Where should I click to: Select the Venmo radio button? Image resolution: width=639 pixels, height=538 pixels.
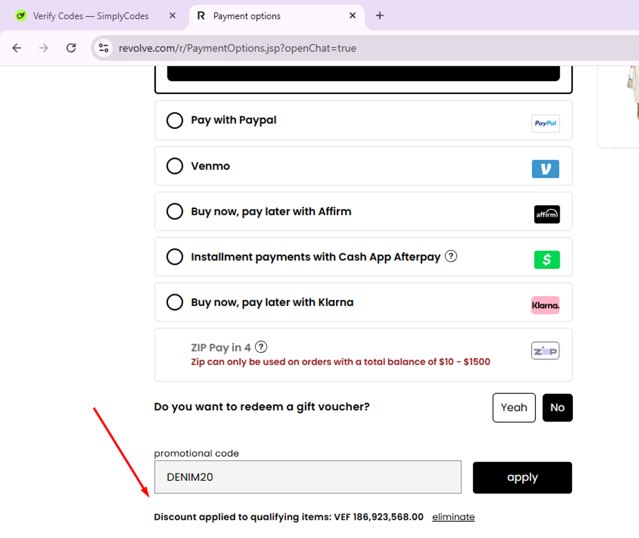174,166
